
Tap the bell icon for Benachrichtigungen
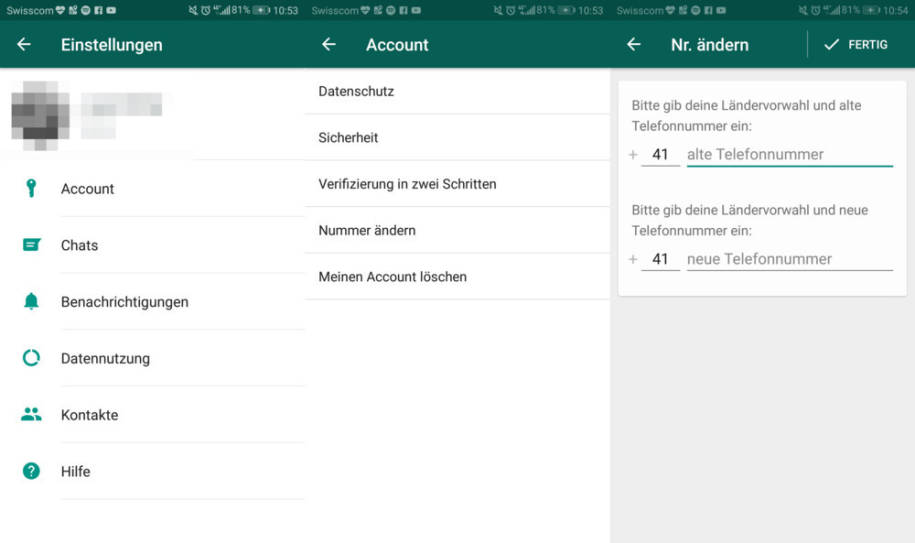pos(31,302)
